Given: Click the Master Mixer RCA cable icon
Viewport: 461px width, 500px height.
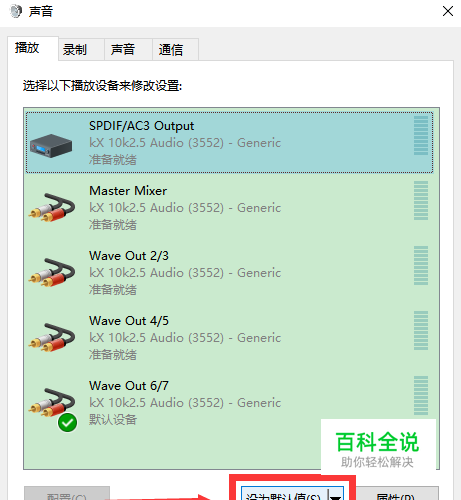Looking at the screenshot, I should coord(52,207).
